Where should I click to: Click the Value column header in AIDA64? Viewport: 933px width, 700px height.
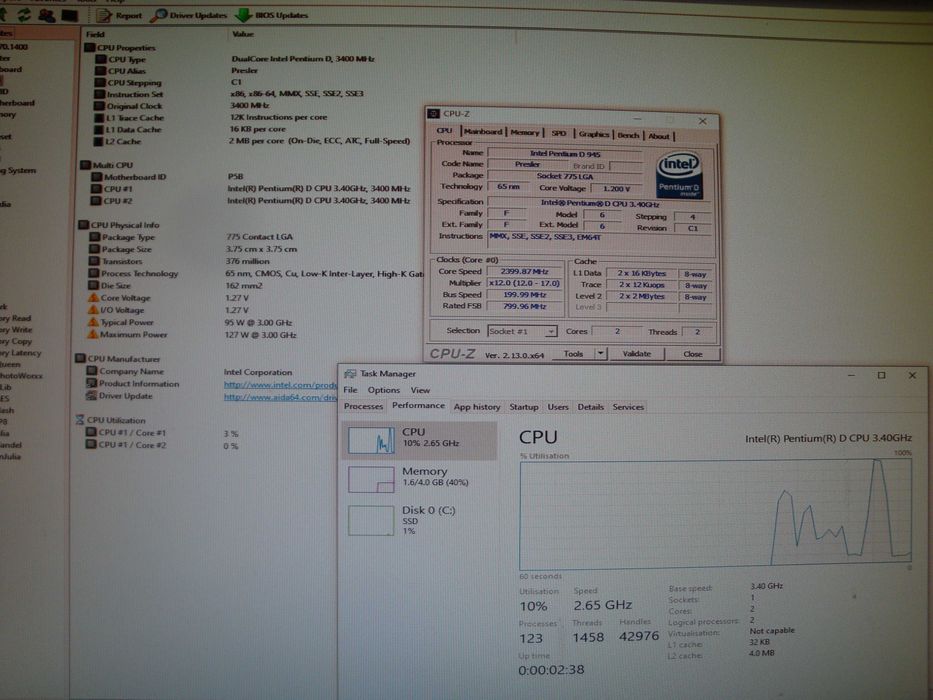[243, 34]
